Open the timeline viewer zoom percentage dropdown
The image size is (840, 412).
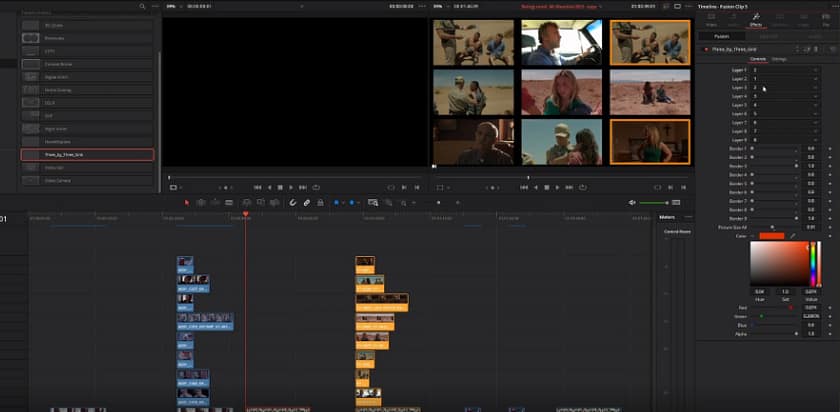point(441,6)
